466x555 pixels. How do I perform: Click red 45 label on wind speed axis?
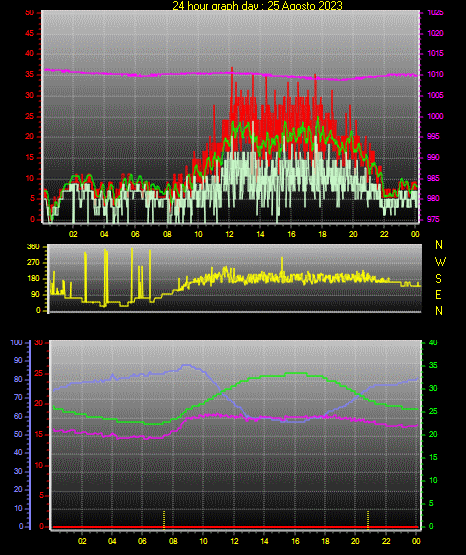coord(29,33)
